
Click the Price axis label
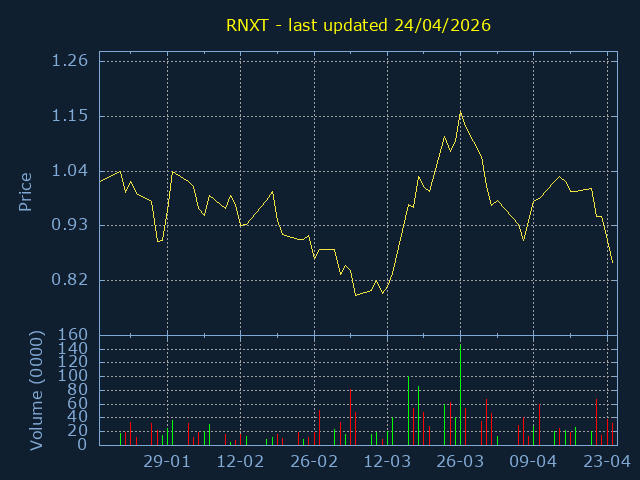pos(26,191)
